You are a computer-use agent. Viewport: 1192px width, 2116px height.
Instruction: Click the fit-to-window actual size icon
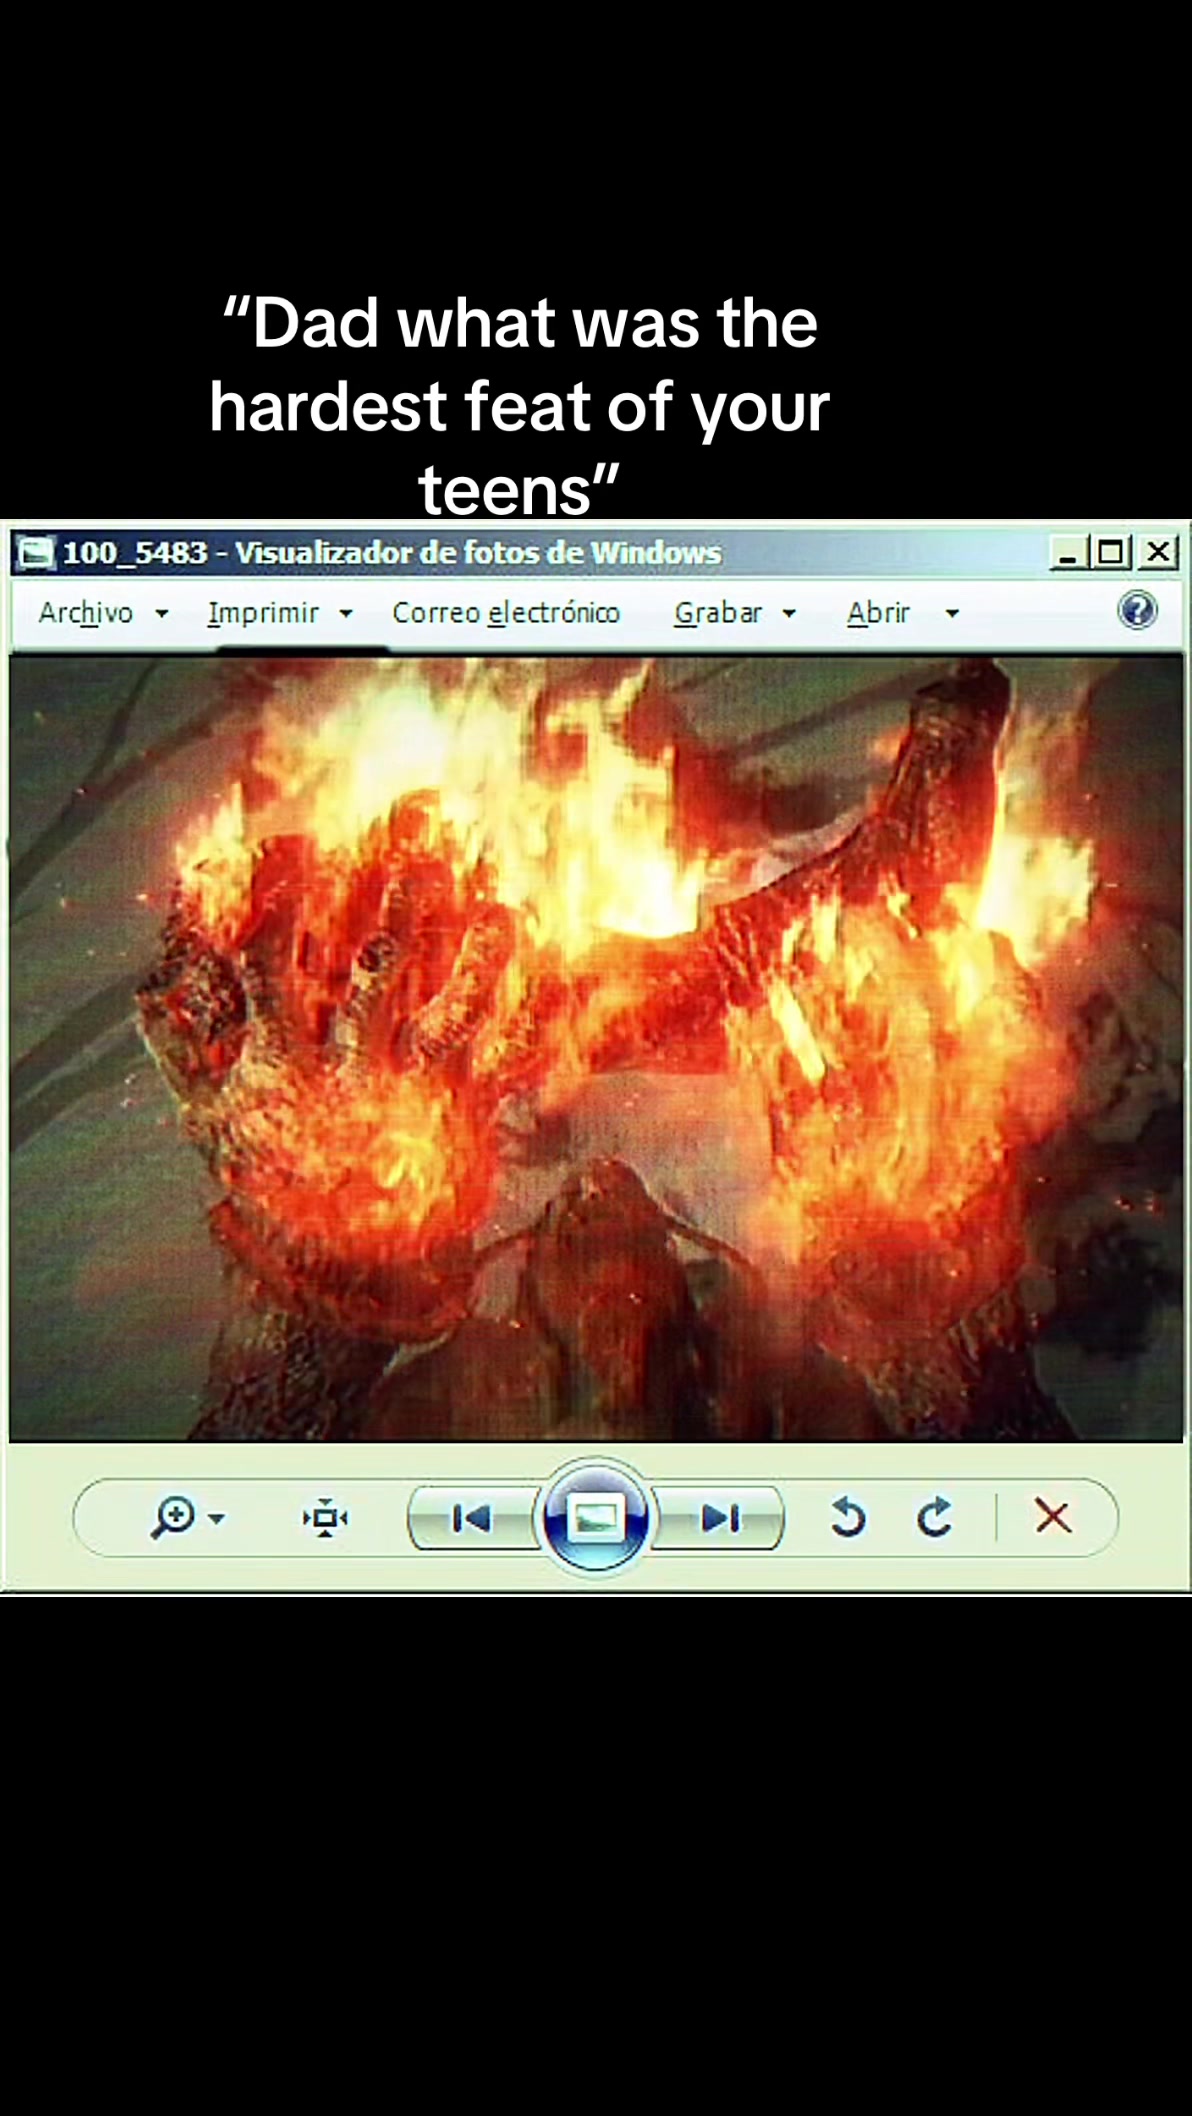pyautogui.click(x=325, y=1518)
